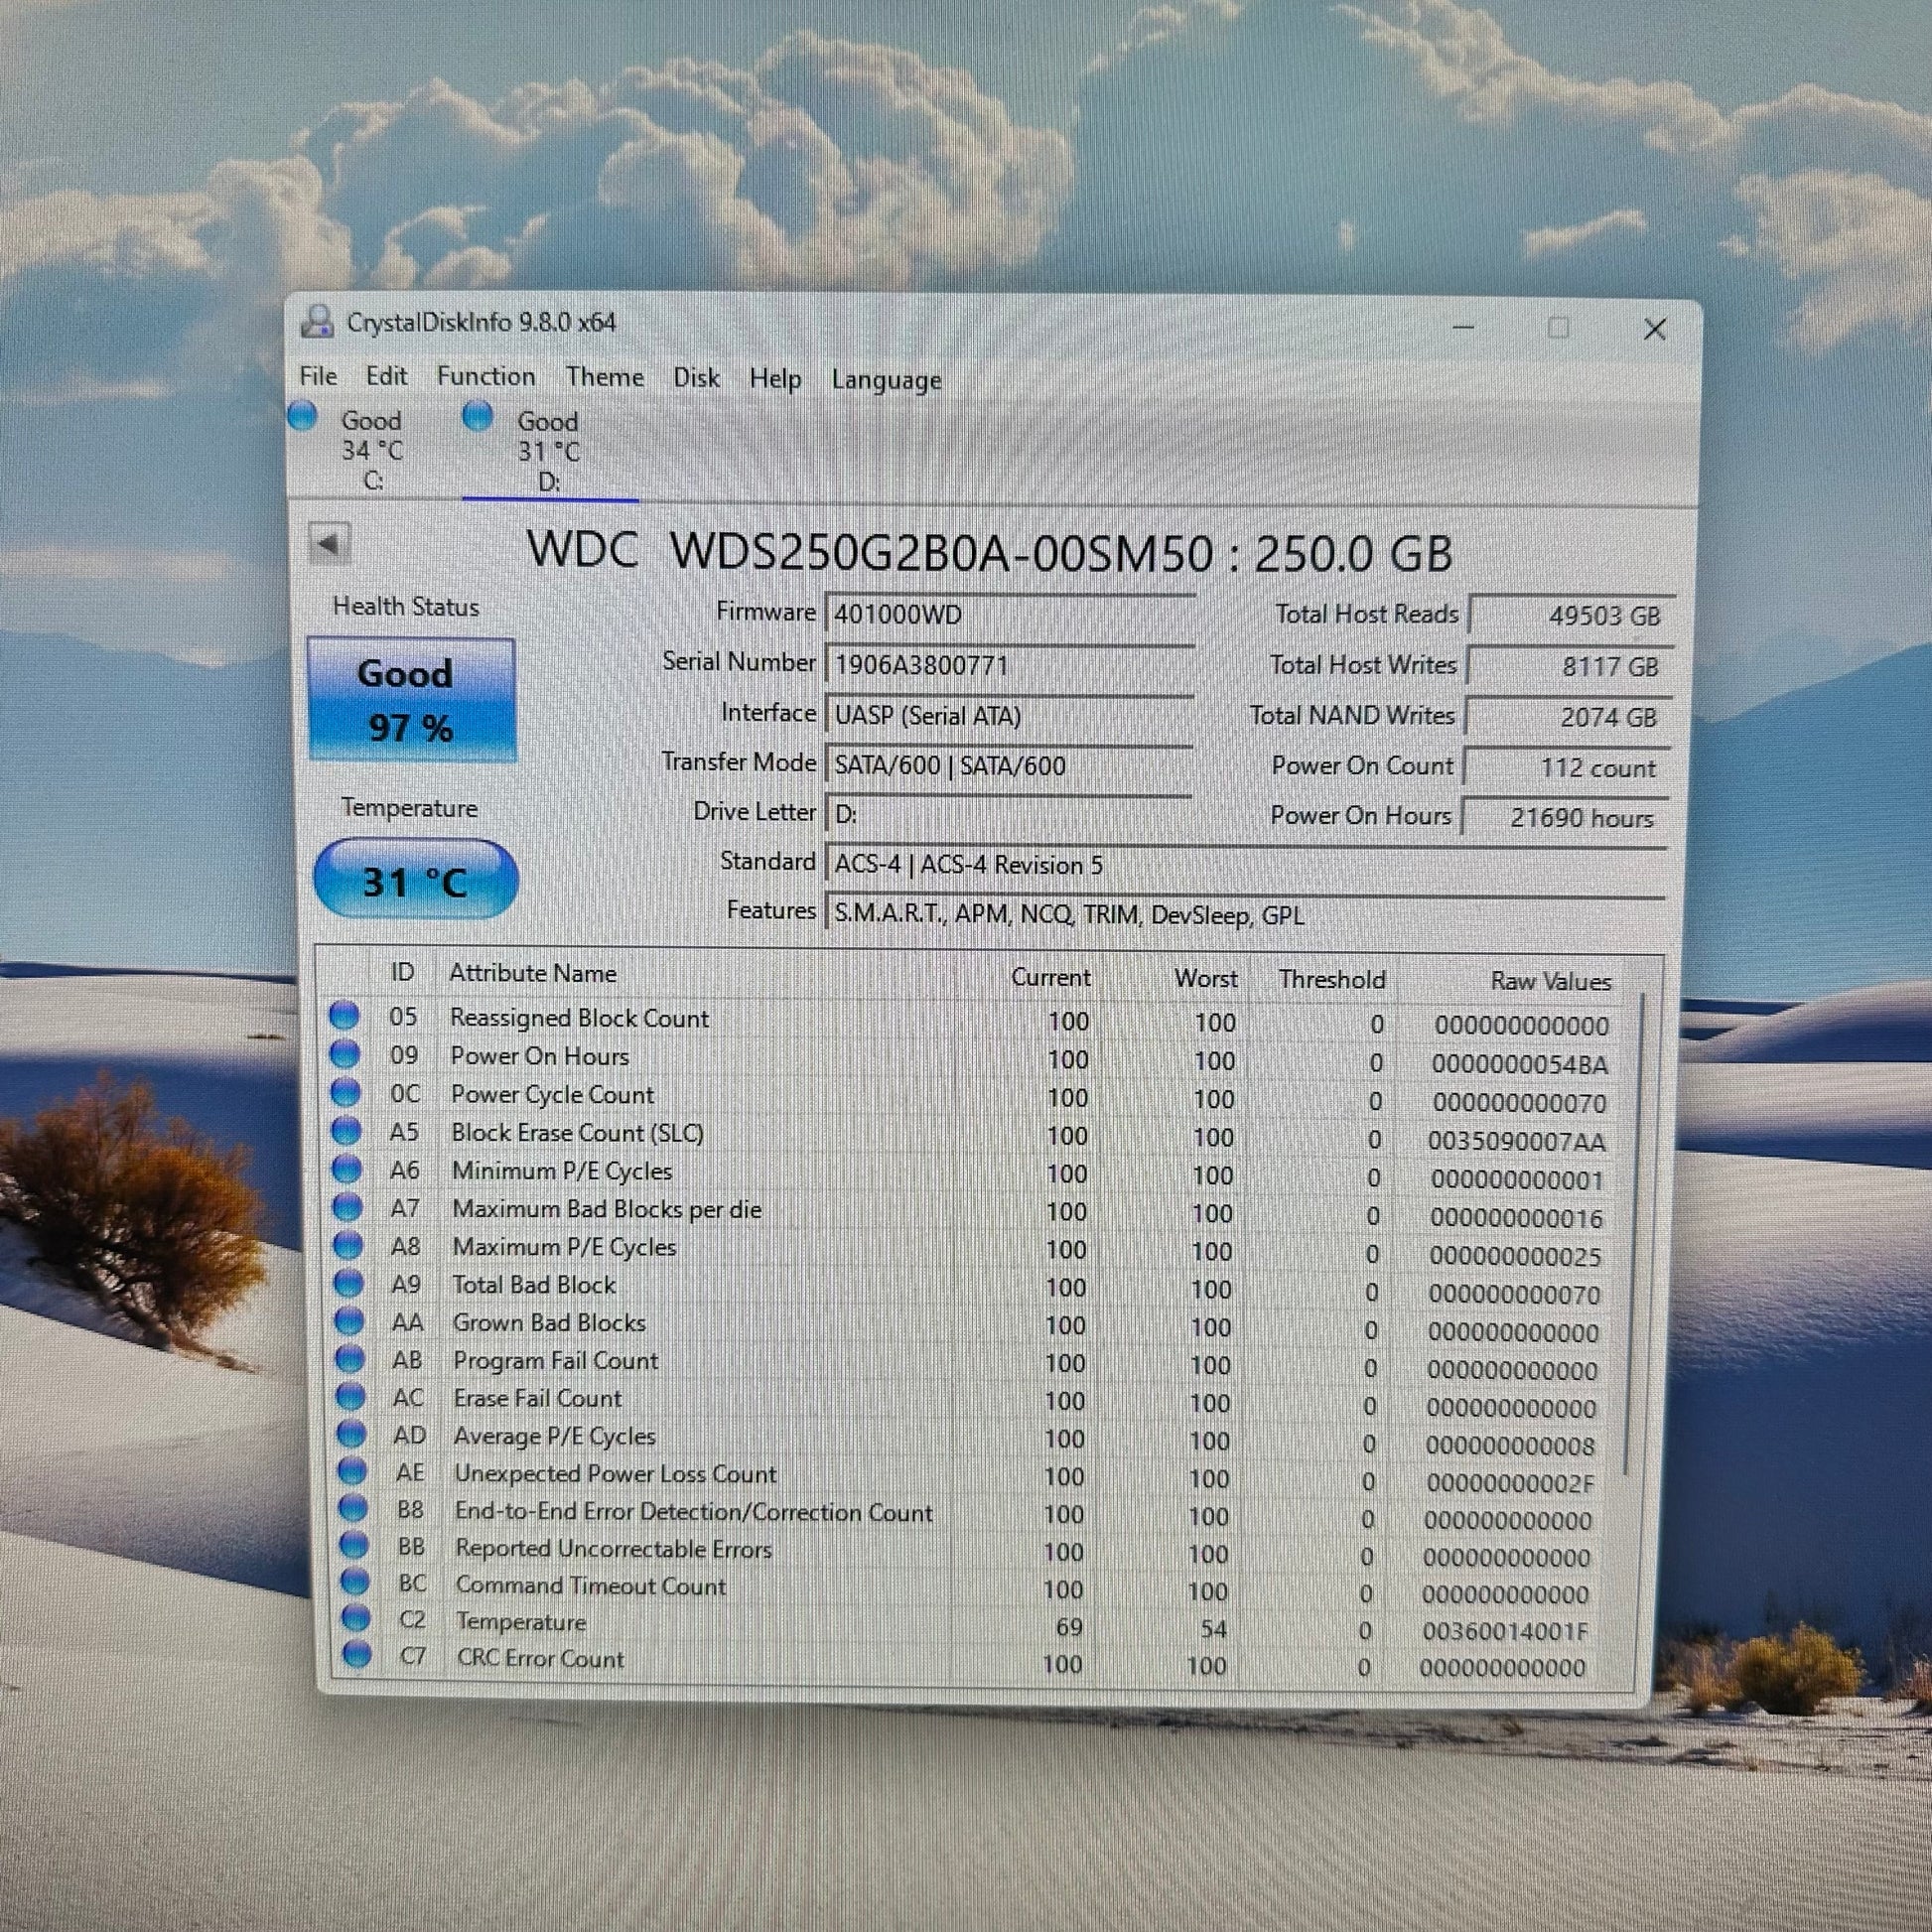Click the Drive Letter field
The image size is (1932, 1932).
point(1008,814)
